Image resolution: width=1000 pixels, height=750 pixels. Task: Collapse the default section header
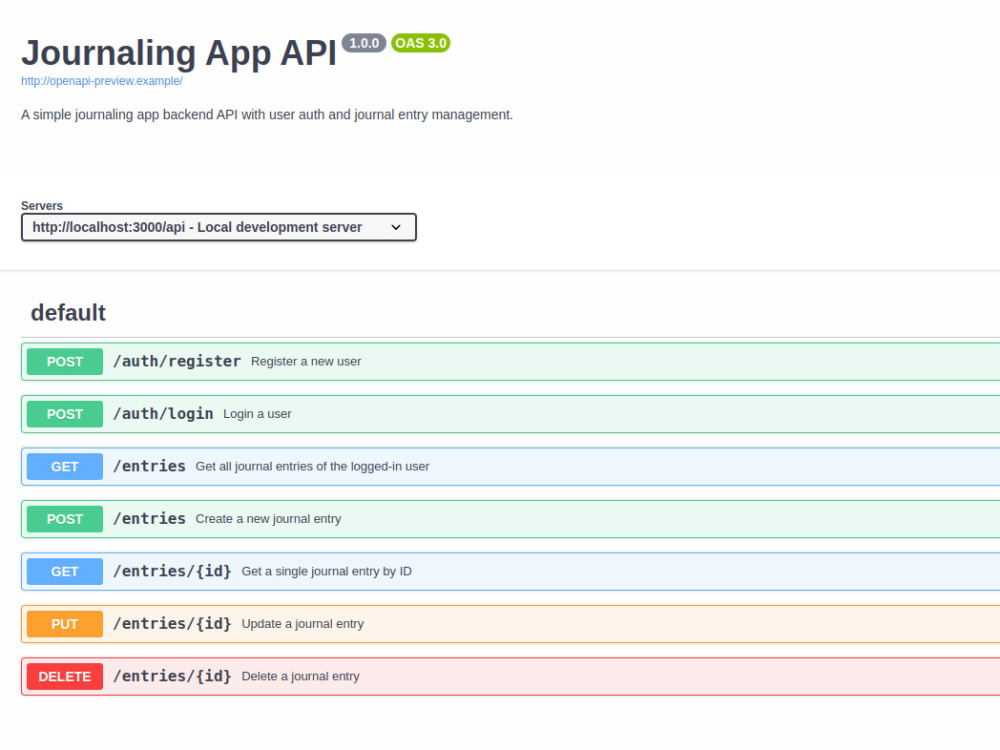pyautogui.click(x=68, y=312)
